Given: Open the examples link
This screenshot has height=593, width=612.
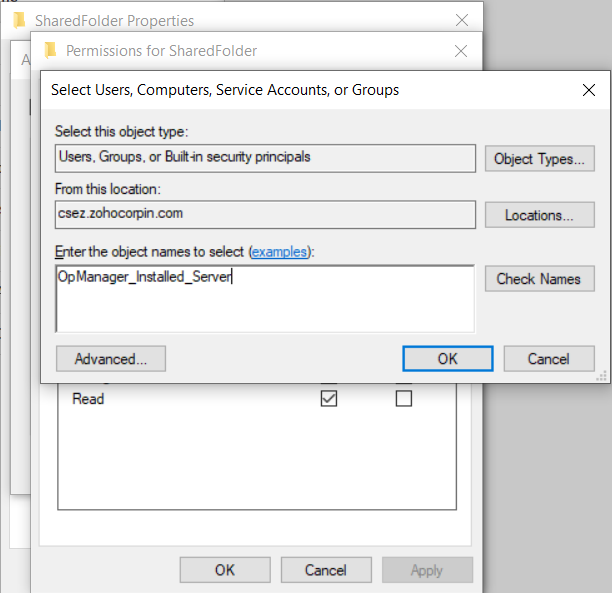Looking at the screenshot, I should pos(279,252).
